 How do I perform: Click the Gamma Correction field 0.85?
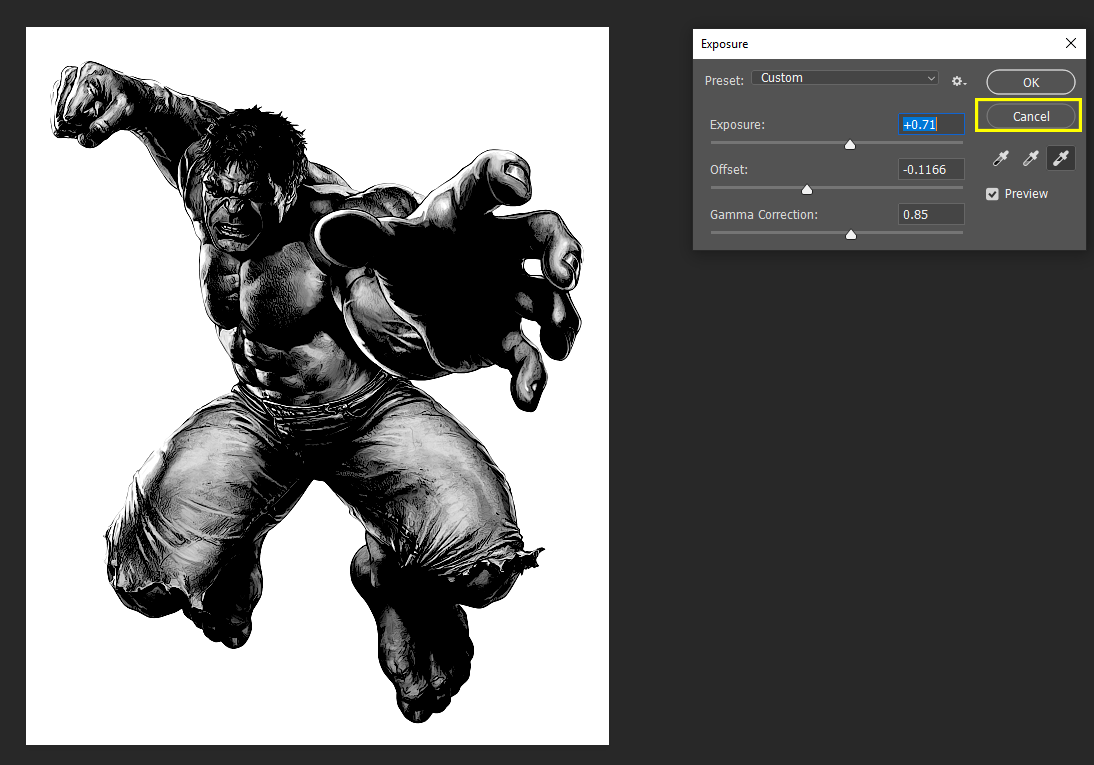click(931, 214)
